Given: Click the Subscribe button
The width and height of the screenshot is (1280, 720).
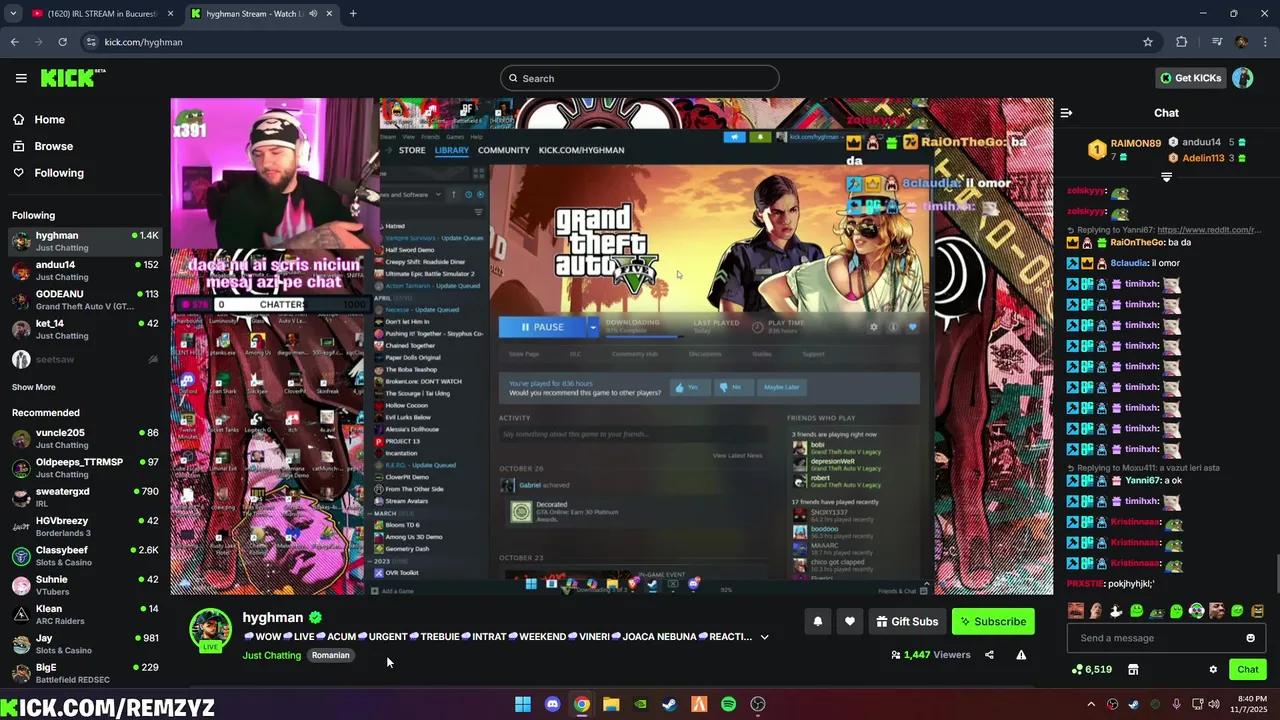Looking at the screenshot, I should tap(993, 621).
